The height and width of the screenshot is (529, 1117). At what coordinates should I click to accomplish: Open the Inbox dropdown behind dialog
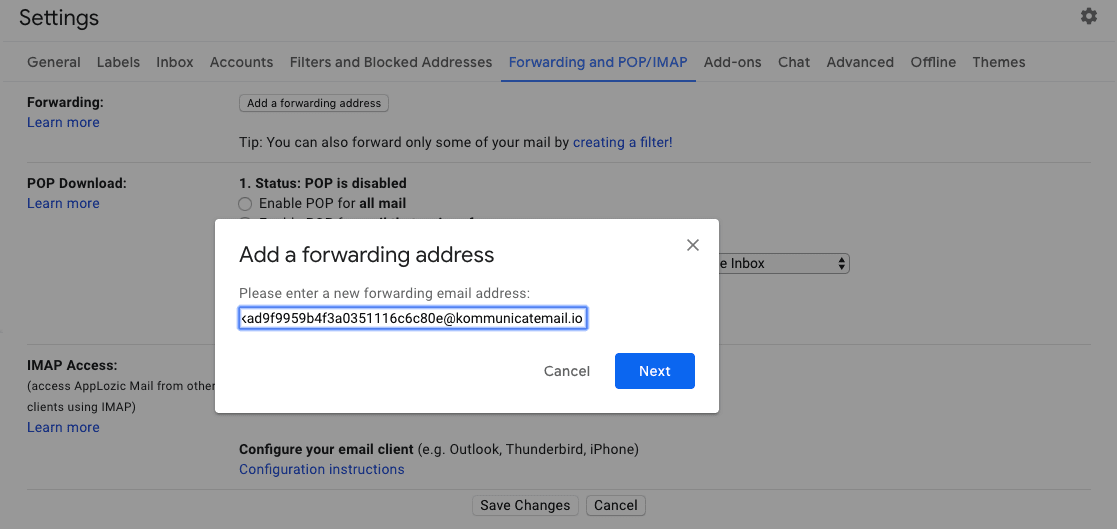[x=784, y=263]
